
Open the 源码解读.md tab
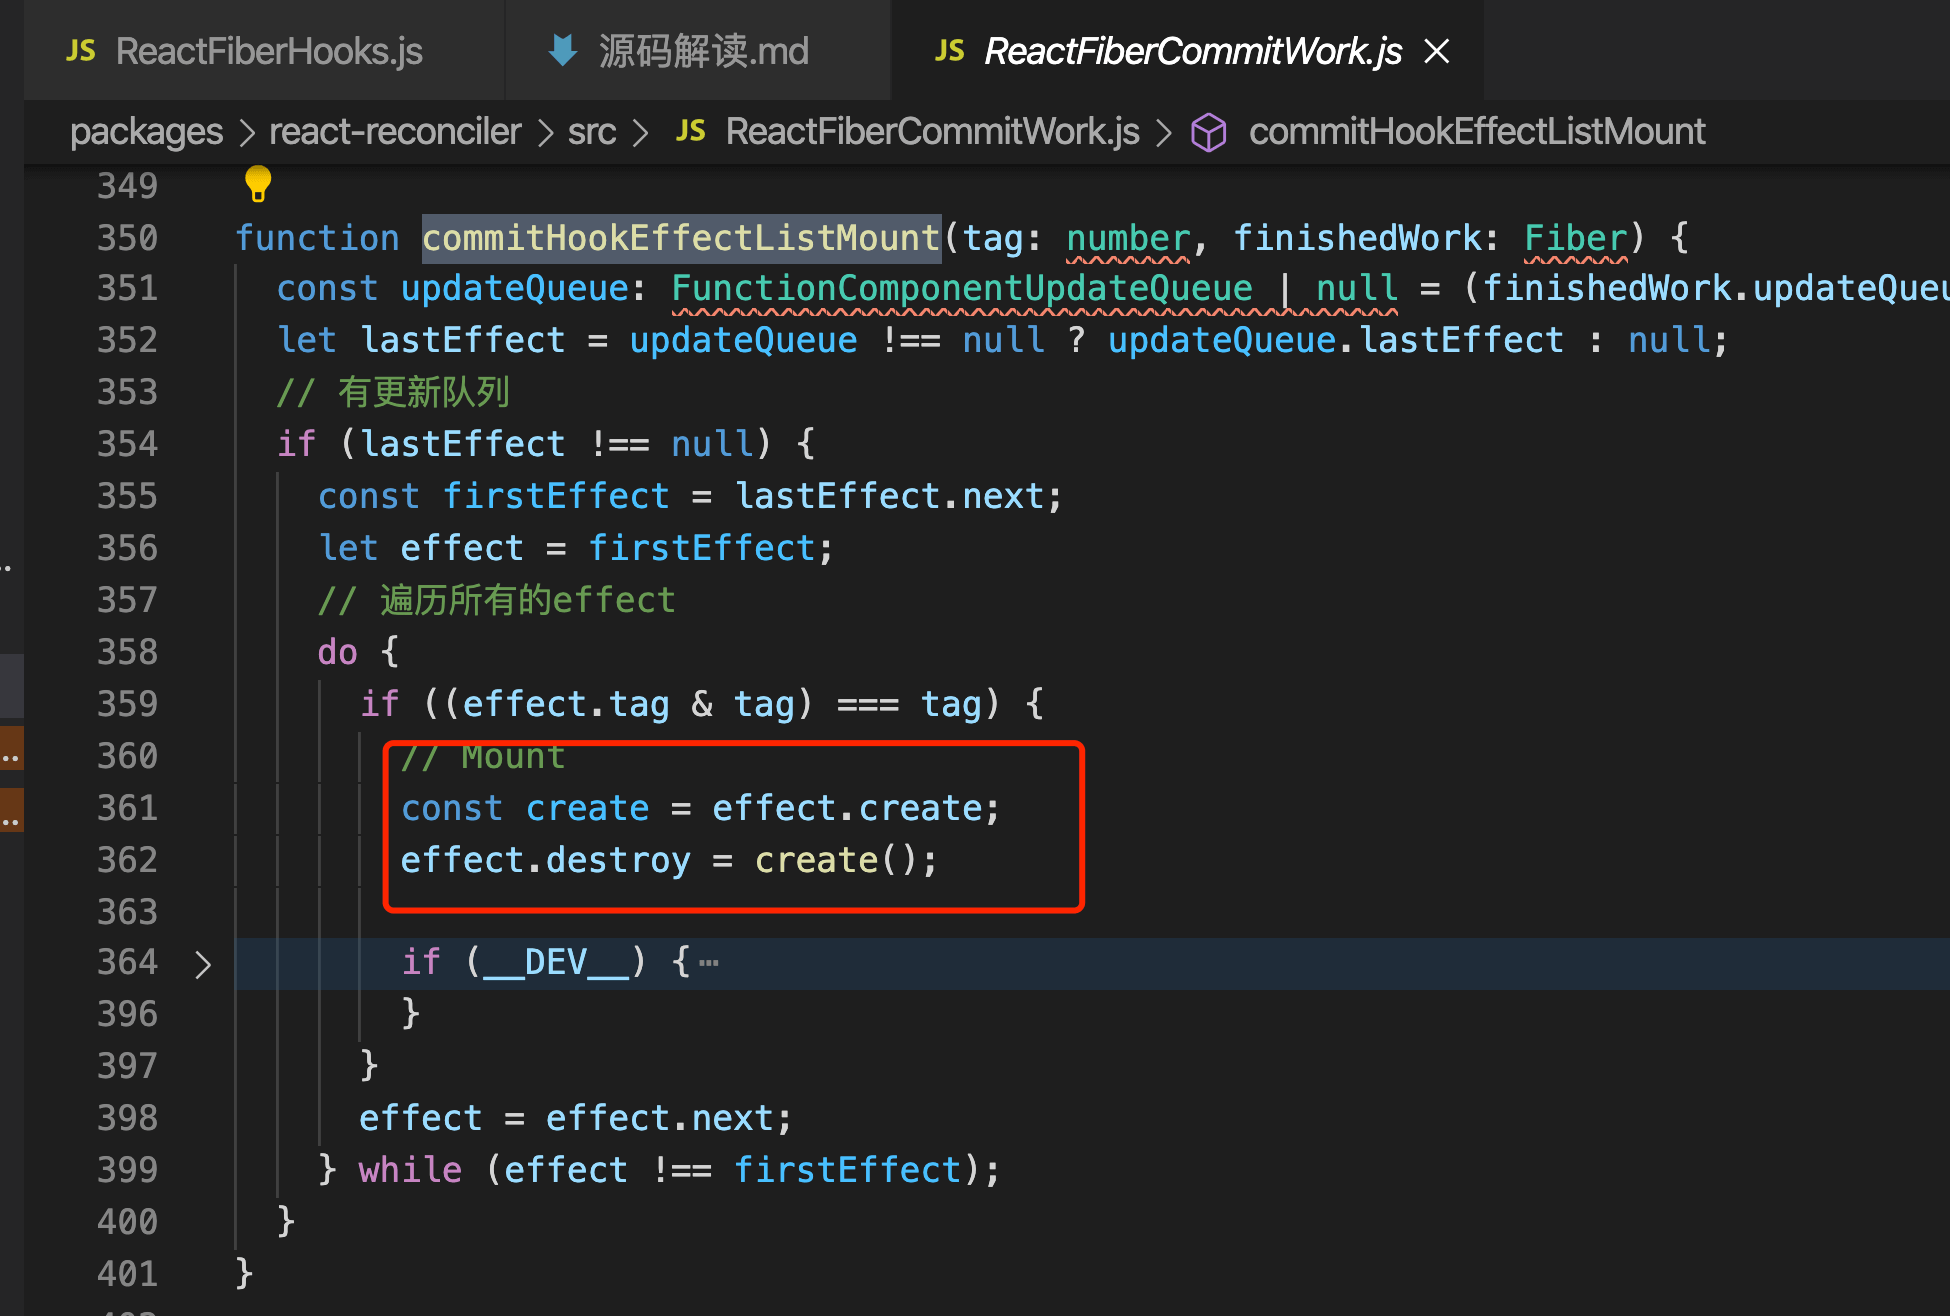pyautogui.click(x=698, y=51)
